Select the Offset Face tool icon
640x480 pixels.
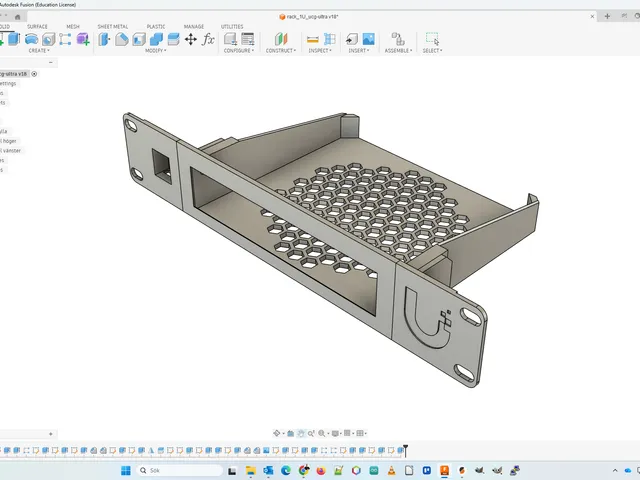pos(173,39)
